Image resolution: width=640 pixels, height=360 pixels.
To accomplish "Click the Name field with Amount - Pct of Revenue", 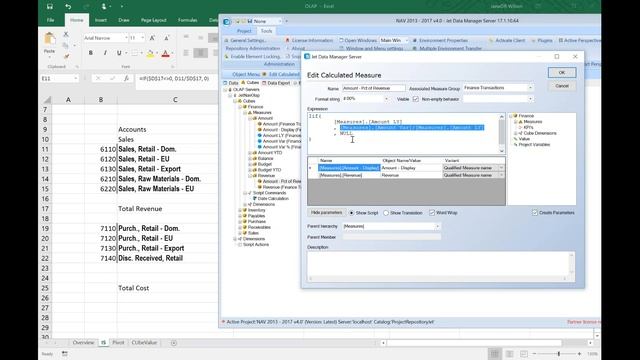I will [x=373, y=88].
